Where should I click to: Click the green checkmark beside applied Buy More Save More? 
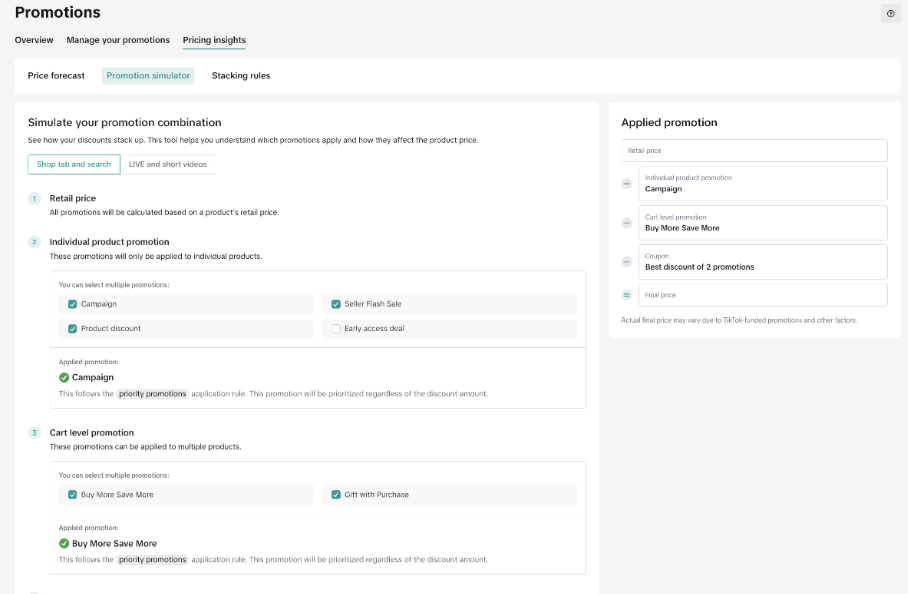(64, 544)
